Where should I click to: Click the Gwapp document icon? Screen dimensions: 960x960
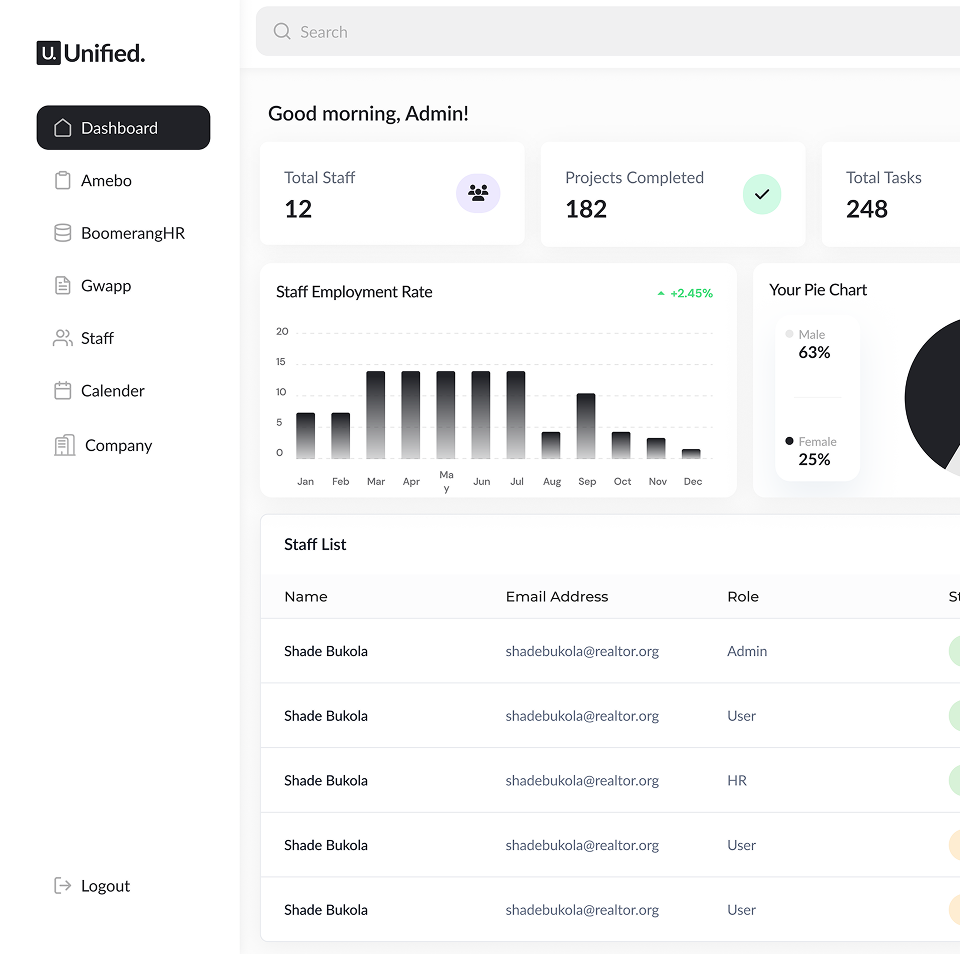point(62,285)
